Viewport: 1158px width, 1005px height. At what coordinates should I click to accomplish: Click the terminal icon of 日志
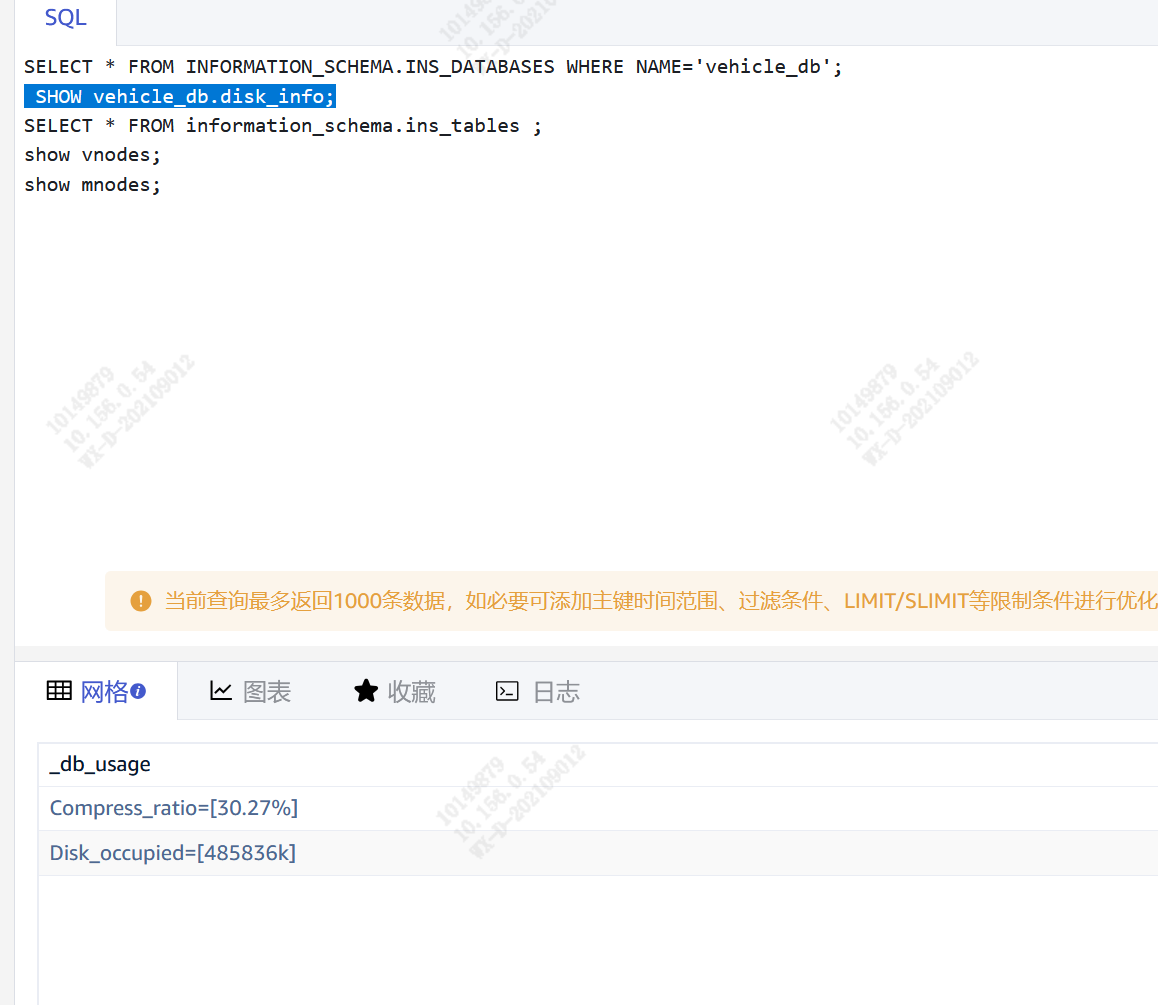click(x=507, y=691)
